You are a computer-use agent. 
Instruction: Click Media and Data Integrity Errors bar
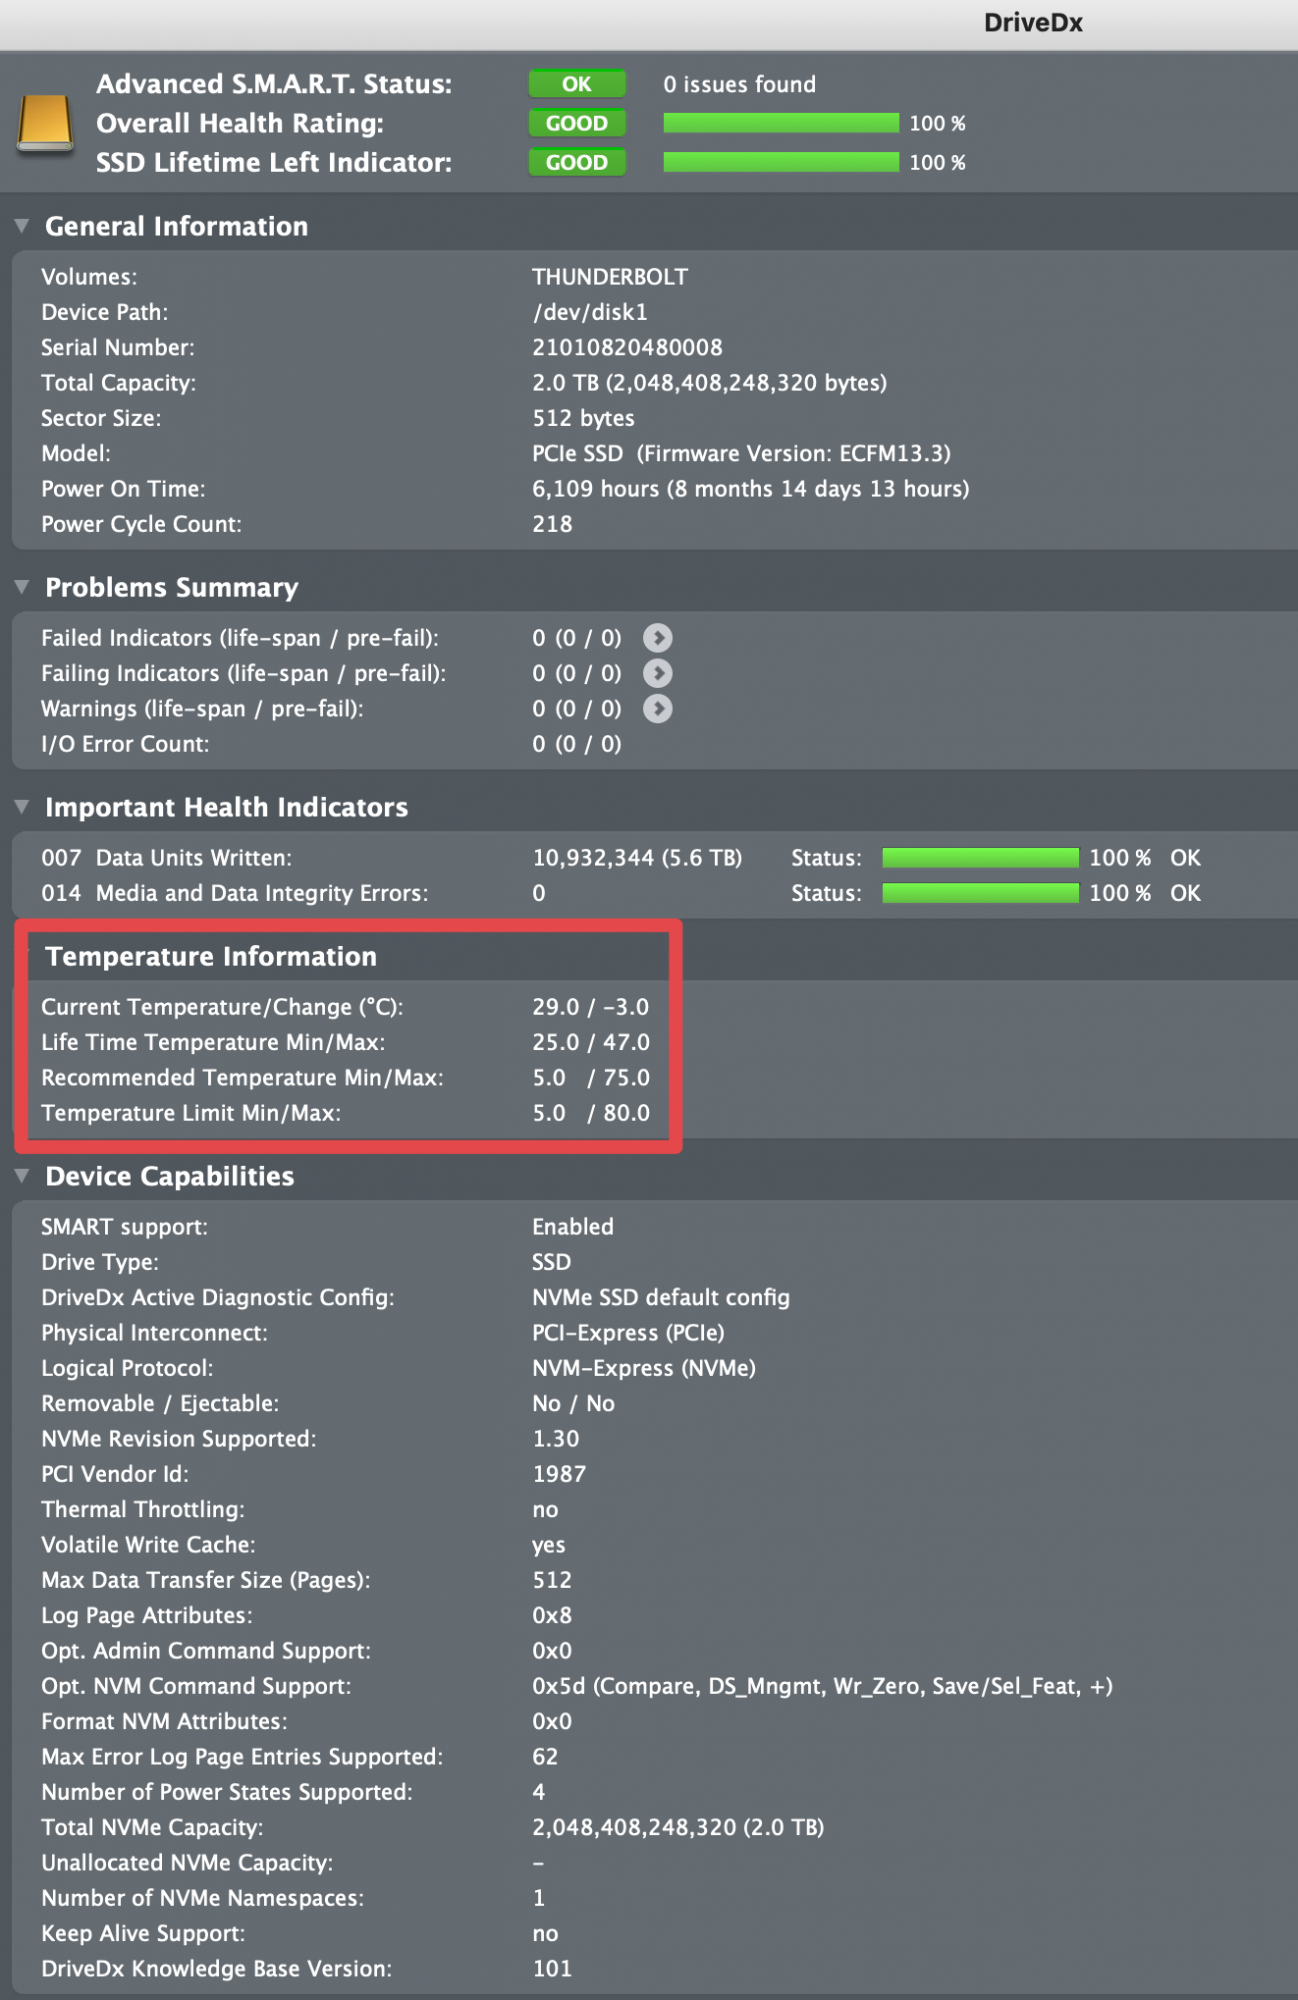[x=980, y=893]
